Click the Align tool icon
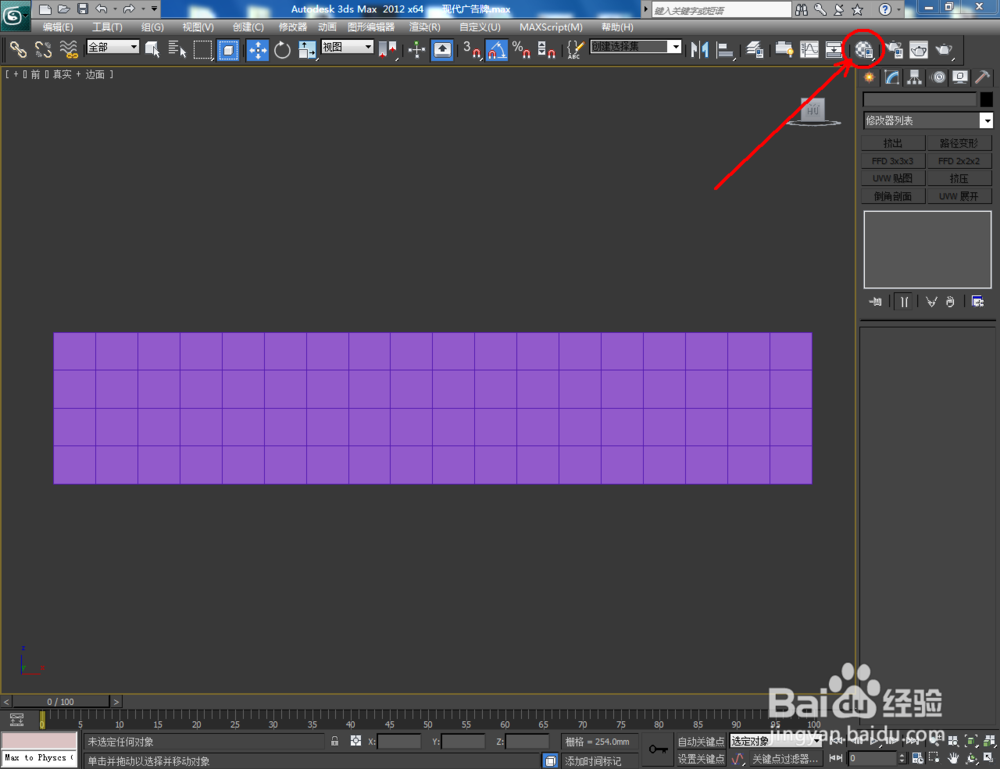This screenshot has height=769, width=1000. coord(724,50)
